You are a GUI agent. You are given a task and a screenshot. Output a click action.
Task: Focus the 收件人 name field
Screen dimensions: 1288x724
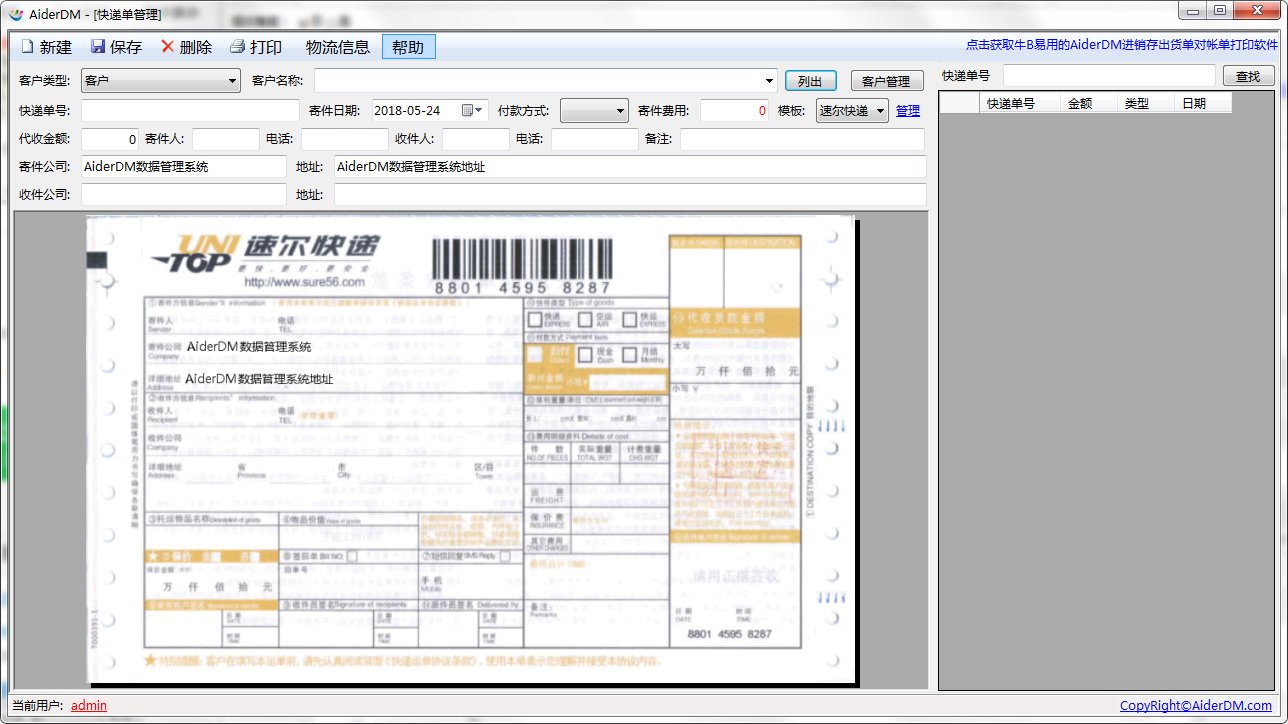(x=476, y=139)
